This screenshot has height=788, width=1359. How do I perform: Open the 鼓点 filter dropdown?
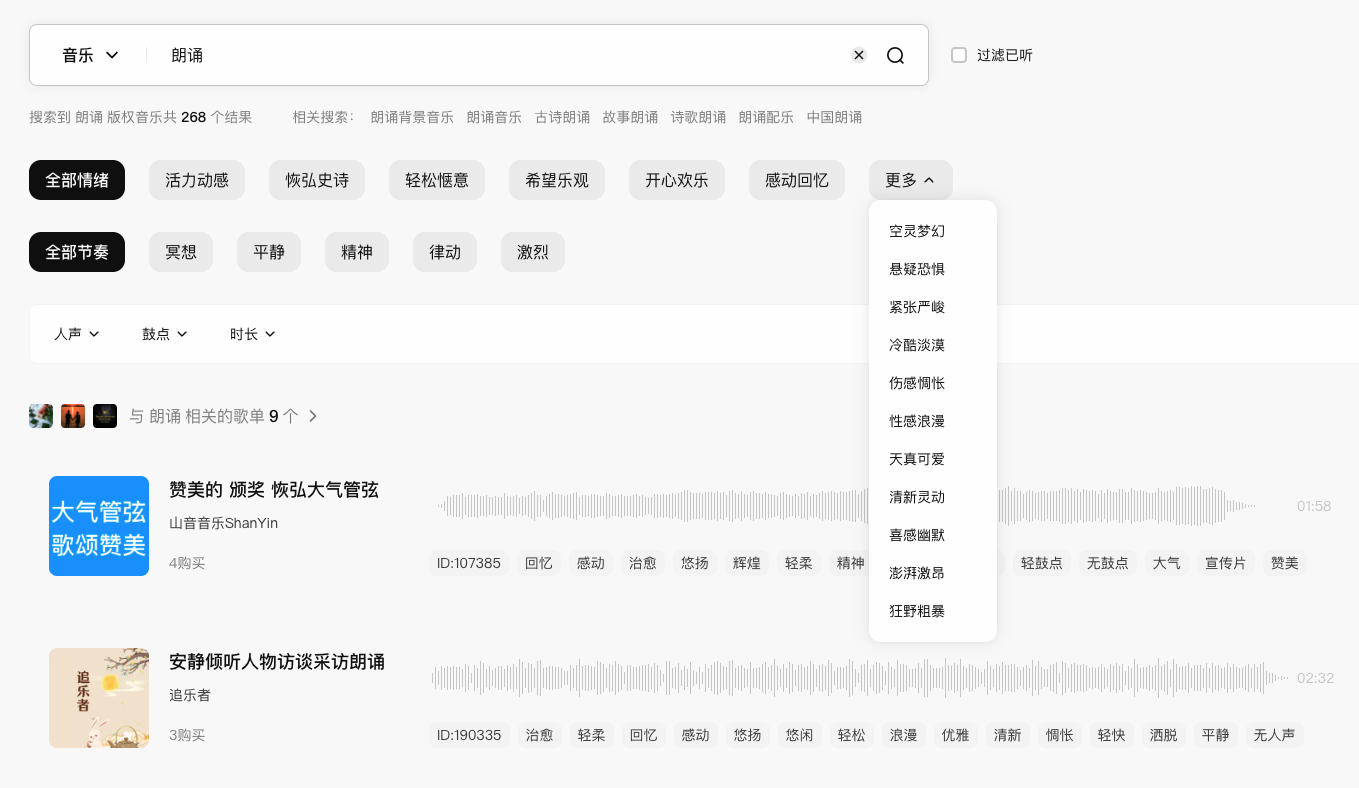pos(165,334)
